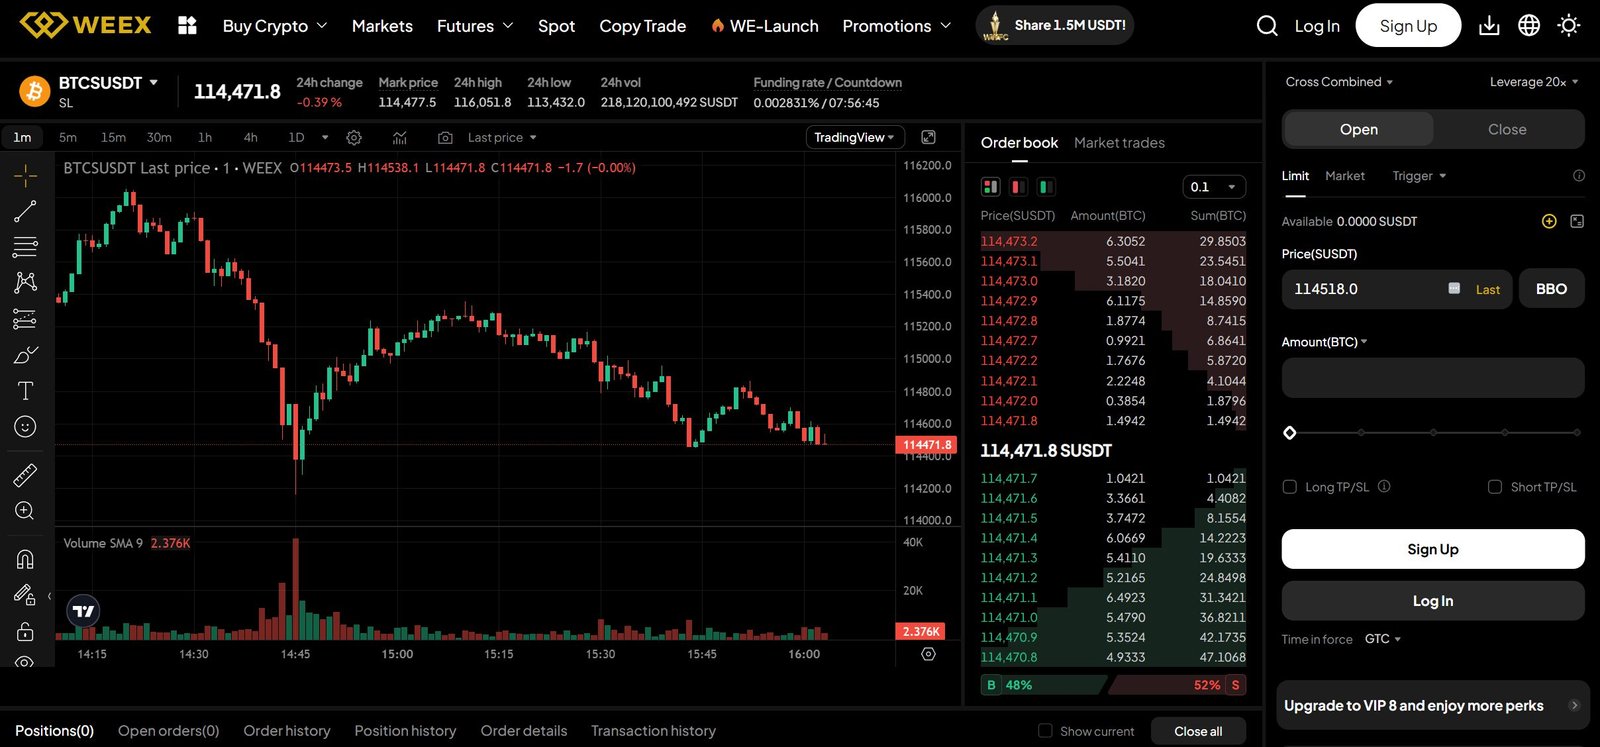Screen dimensions: 1600x747
Task: Tick the Show current checkbox
Action: coord(1045,731)
